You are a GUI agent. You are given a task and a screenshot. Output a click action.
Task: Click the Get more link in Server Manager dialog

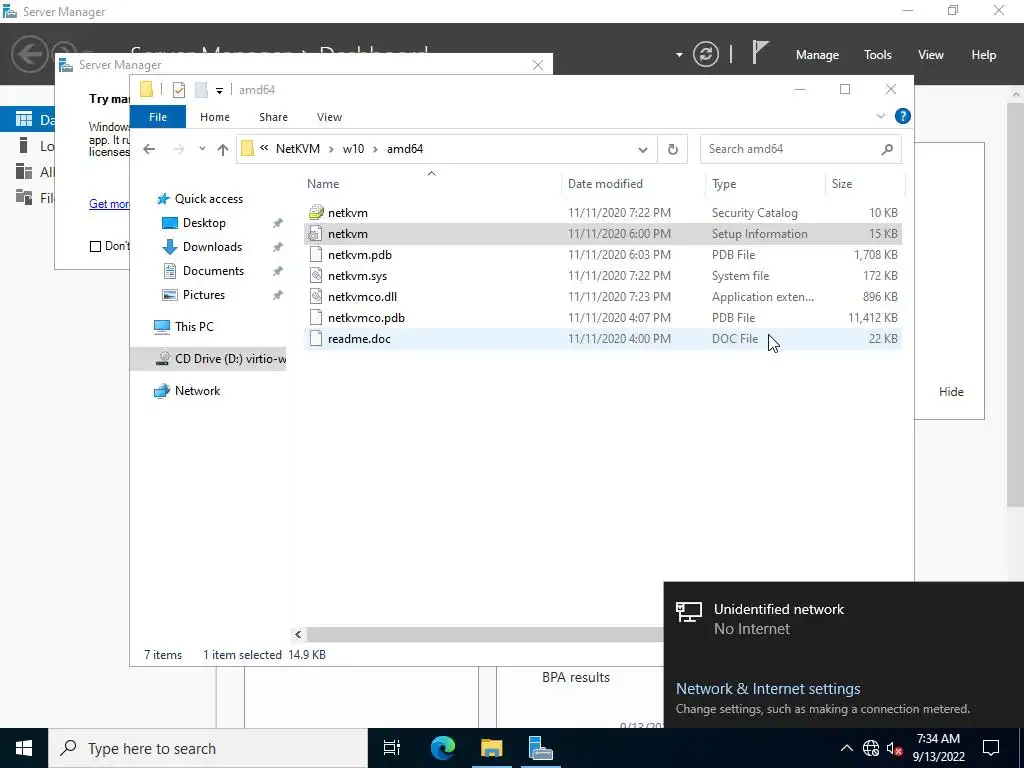point(109,204)
